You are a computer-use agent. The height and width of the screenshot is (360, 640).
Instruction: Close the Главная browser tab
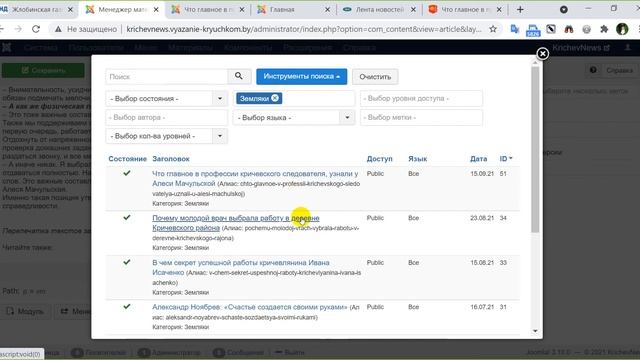[x=327, y=9]
